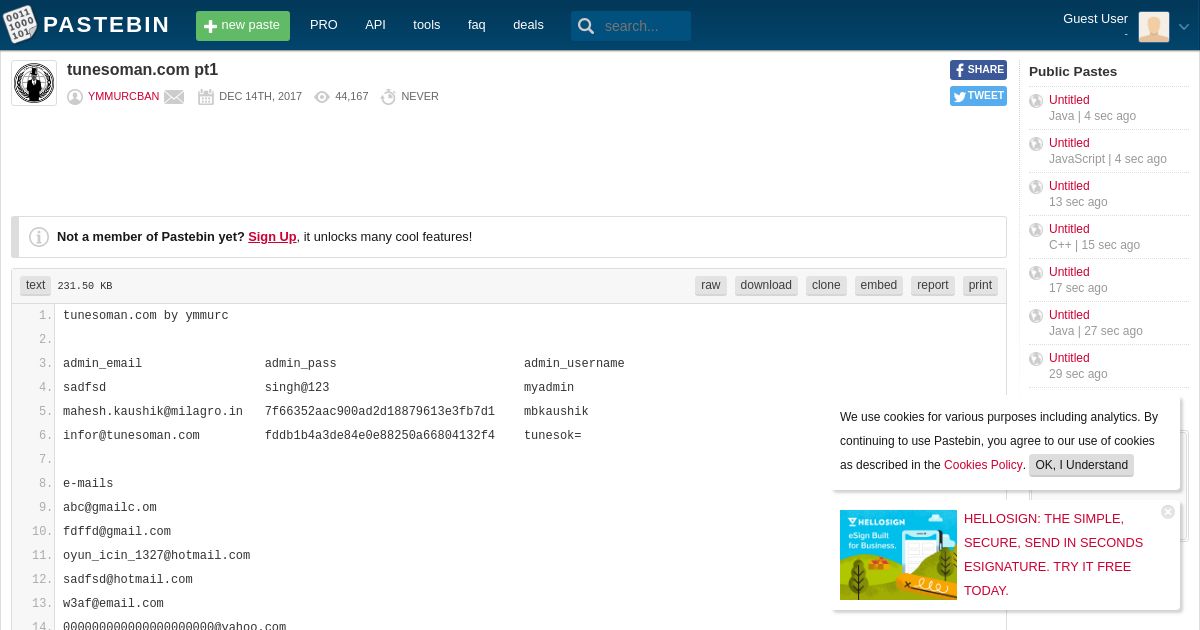
Task: Click the expiration timer icon
Action: click(388, 97)
